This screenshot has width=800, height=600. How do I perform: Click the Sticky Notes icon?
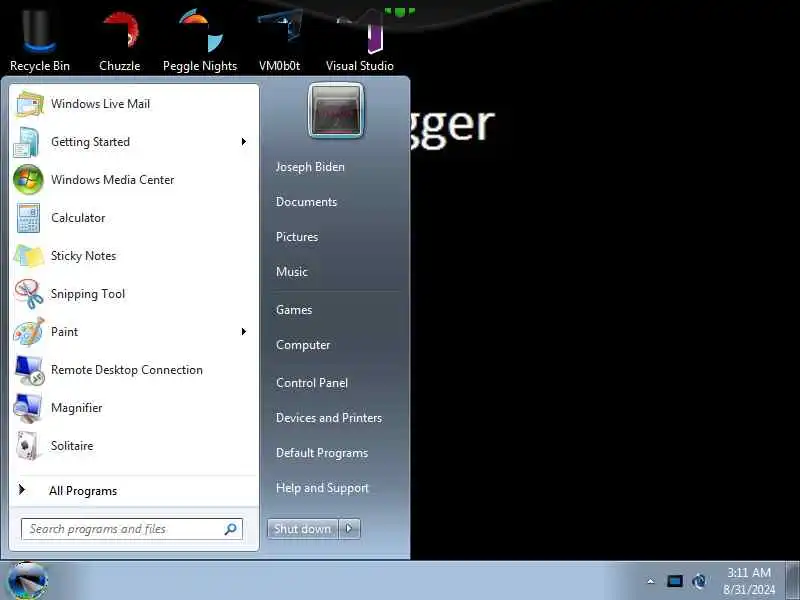[29, 256]
